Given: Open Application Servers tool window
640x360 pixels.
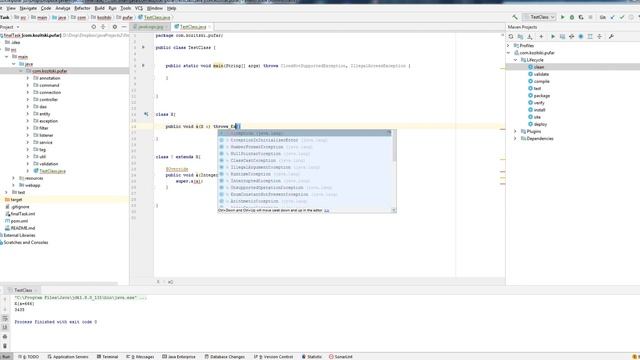Looking at the screenshot, I should point(68,357).
